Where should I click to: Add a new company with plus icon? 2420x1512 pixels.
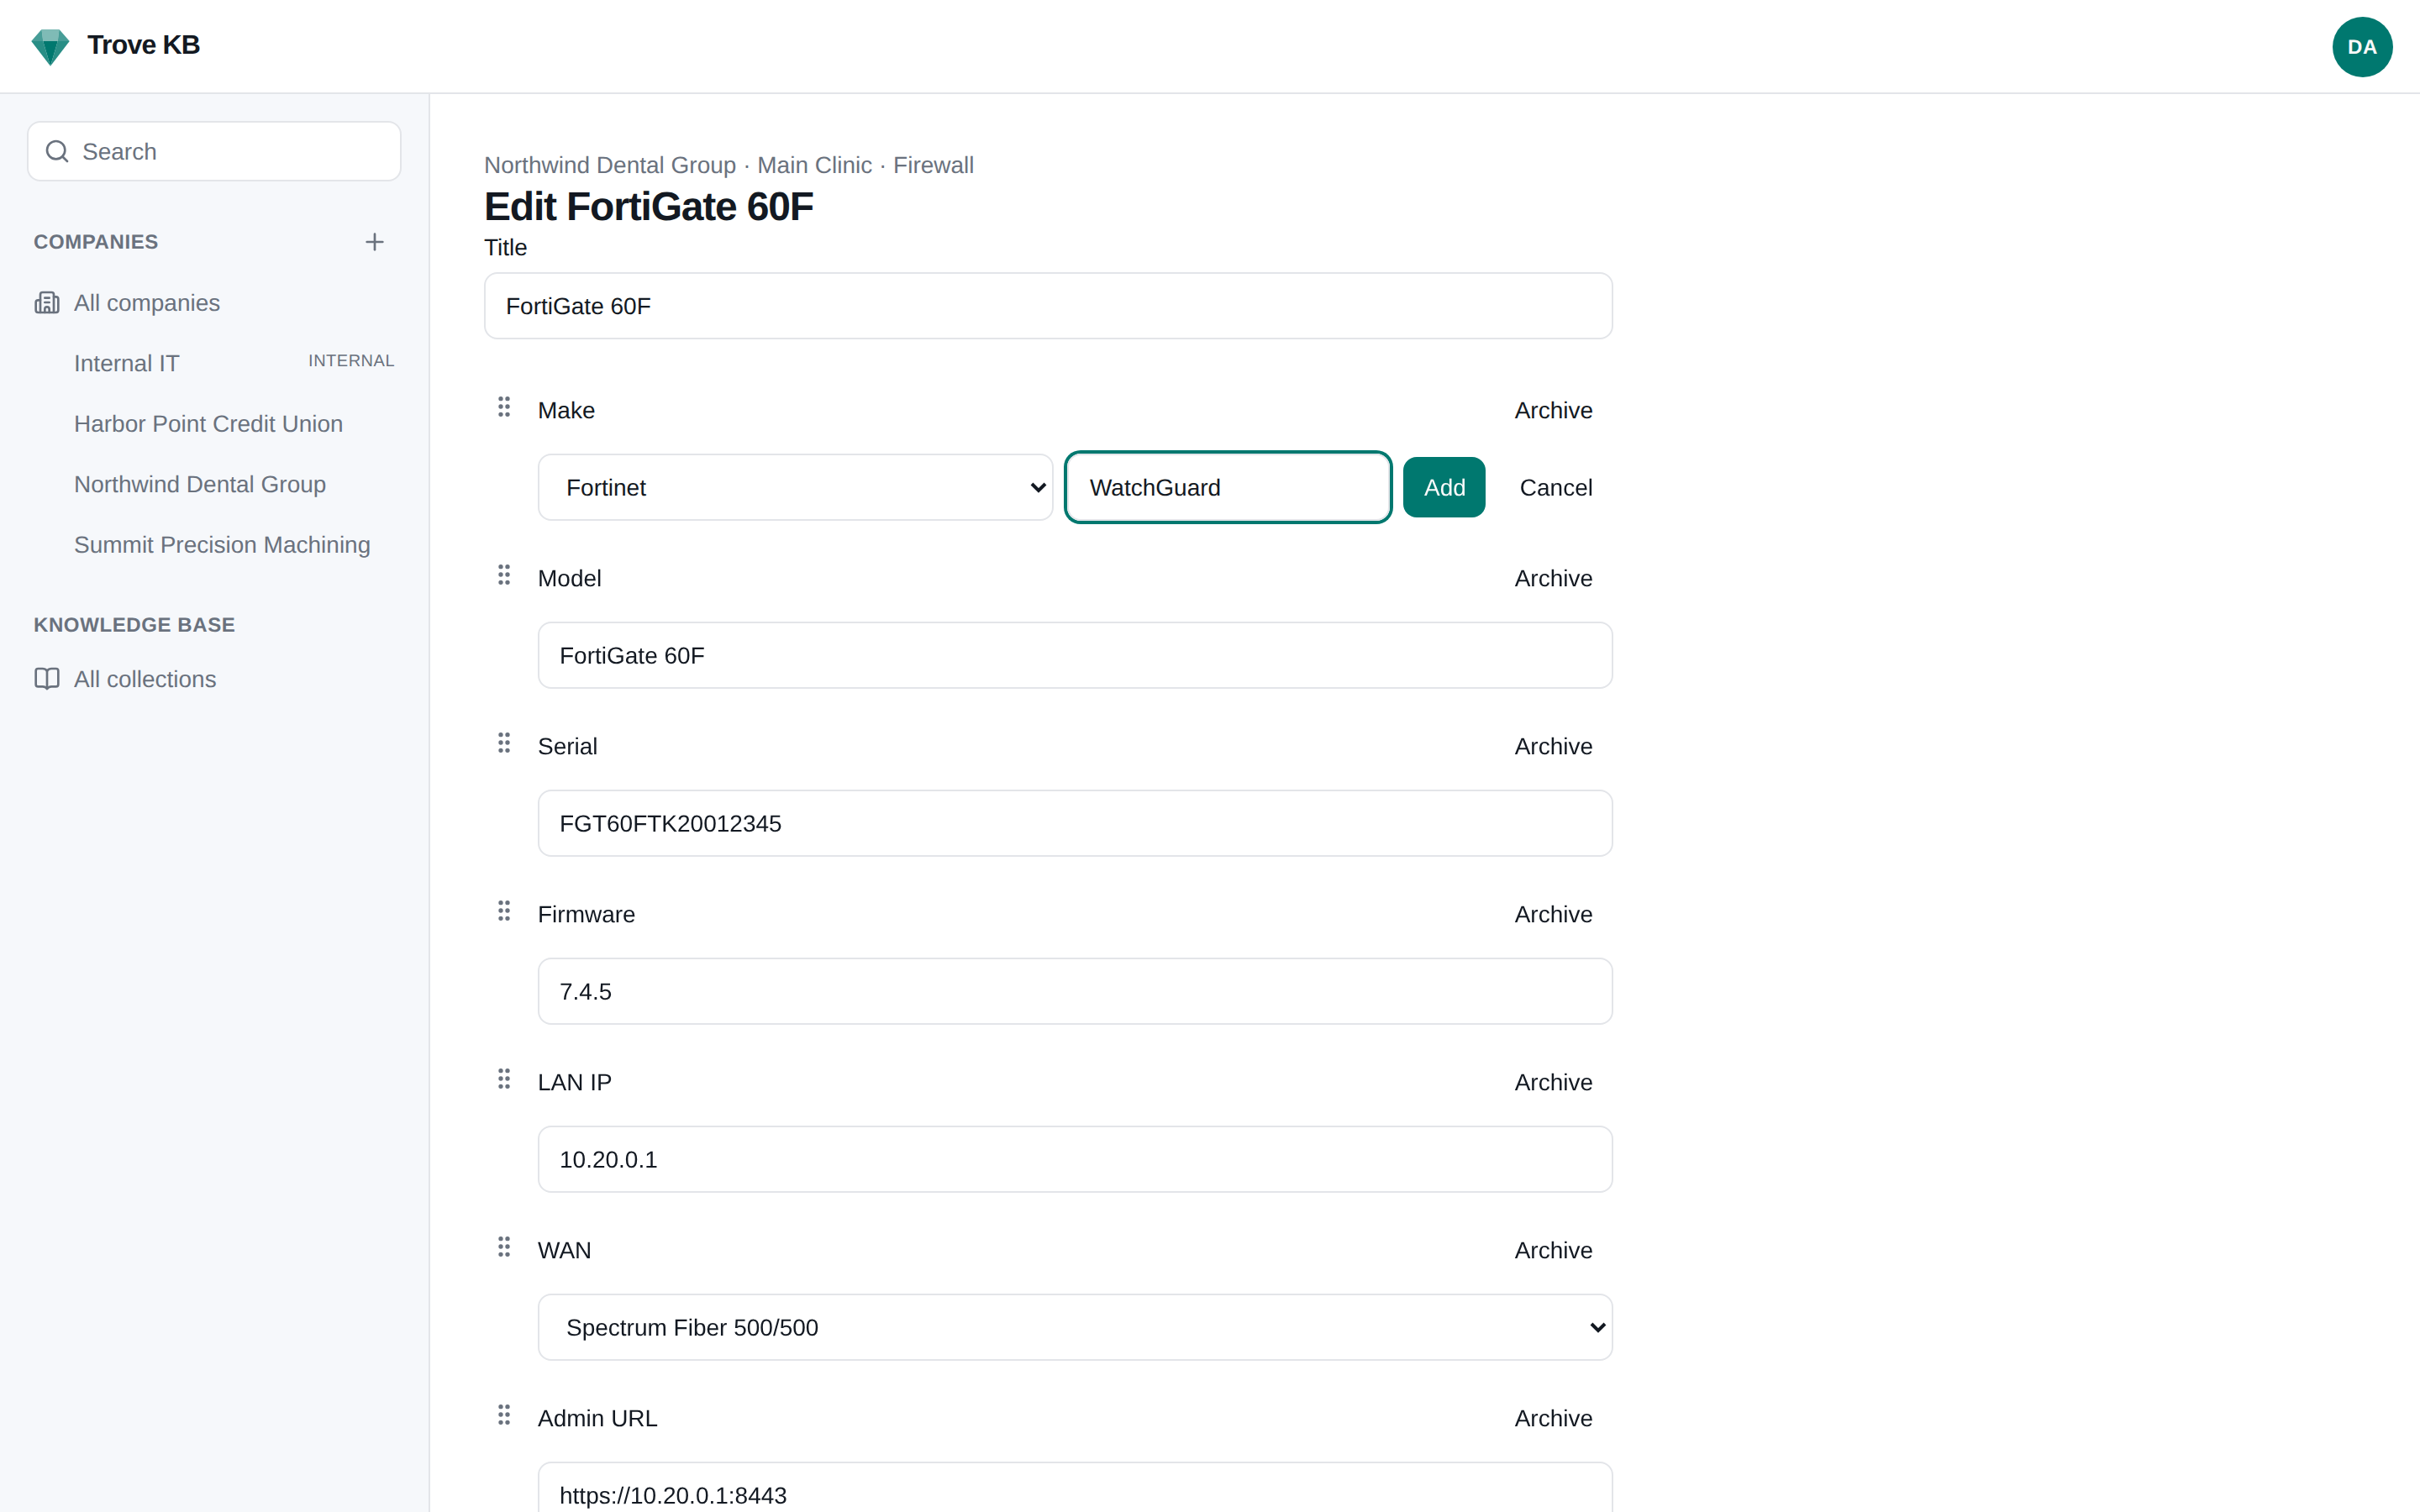click(x=374, y=242)
